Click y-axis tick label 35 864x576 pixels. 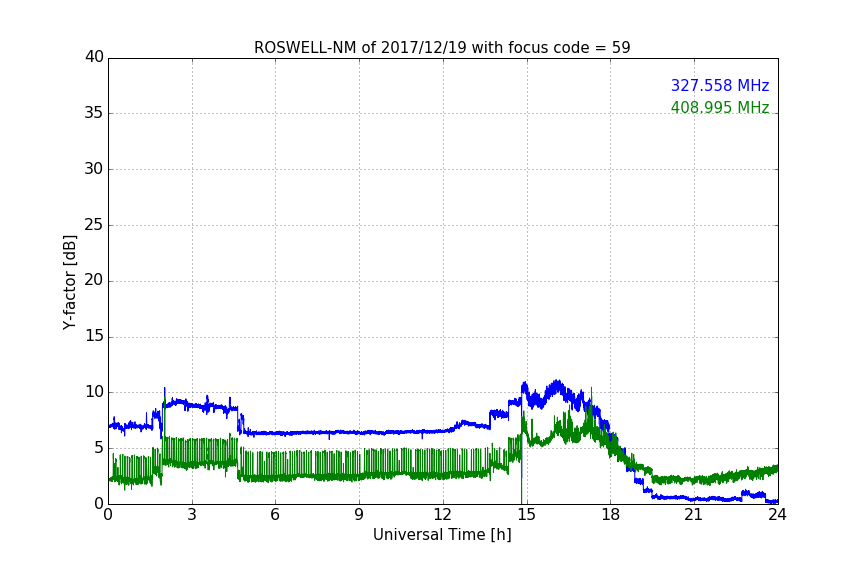(x=94, y=113)
